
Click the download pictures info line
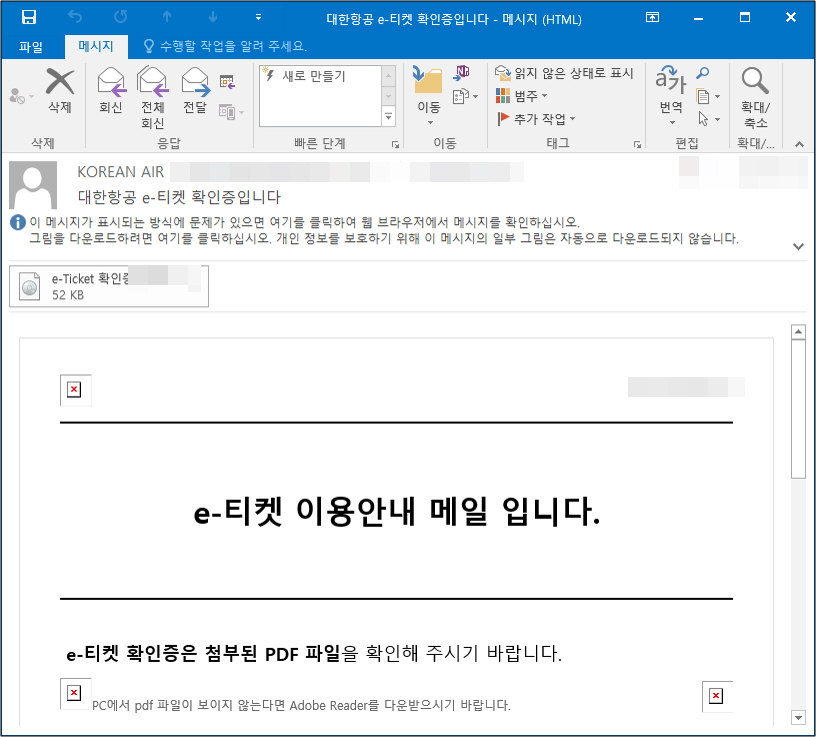pyautogui.click(x=384, y=238)
